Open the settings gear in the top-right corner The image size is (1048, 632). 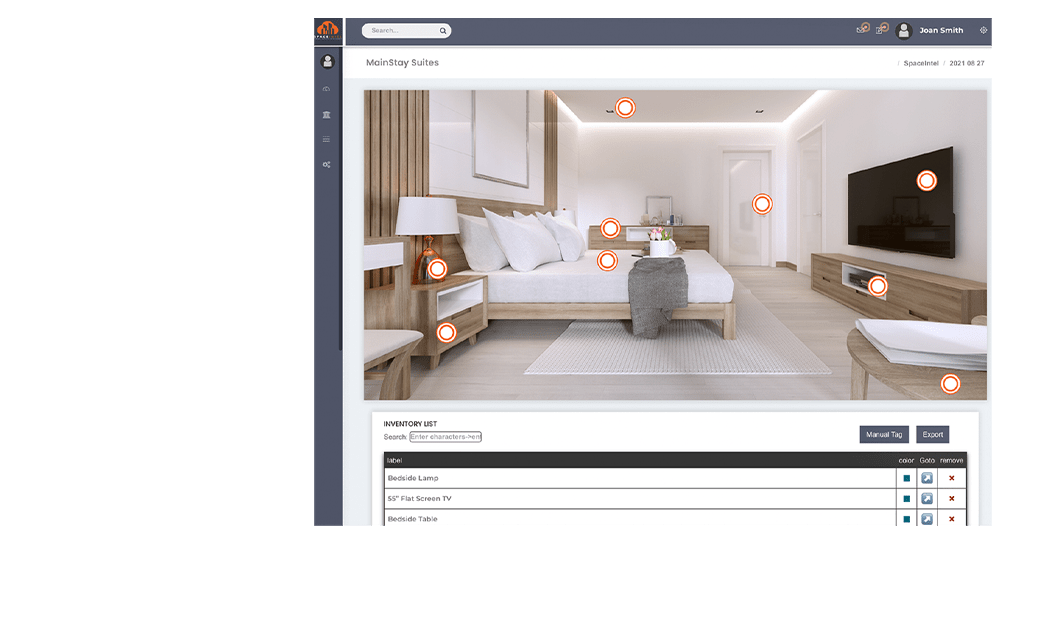click(983, 30)
